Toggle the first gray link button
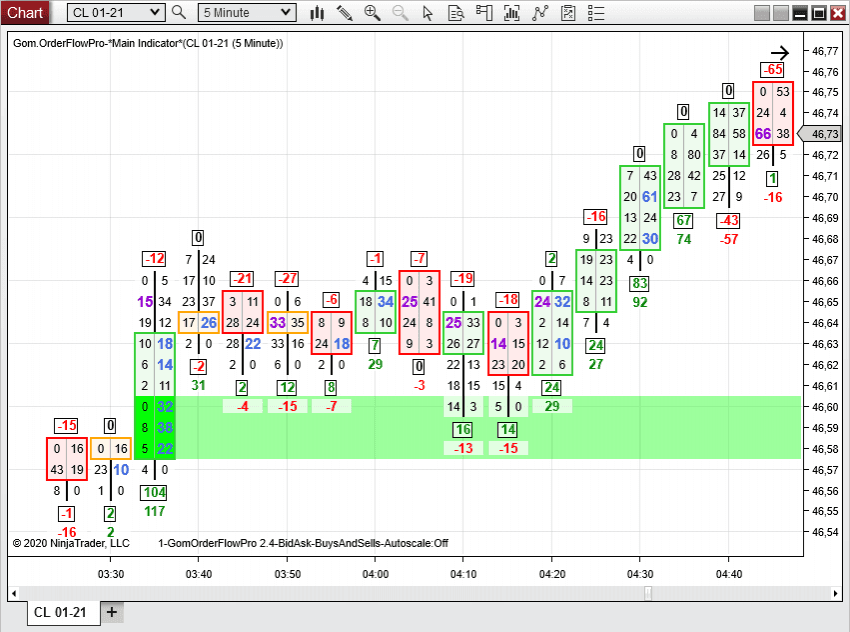The width and height of the screenshot is (850, 632). coord(763,13)
